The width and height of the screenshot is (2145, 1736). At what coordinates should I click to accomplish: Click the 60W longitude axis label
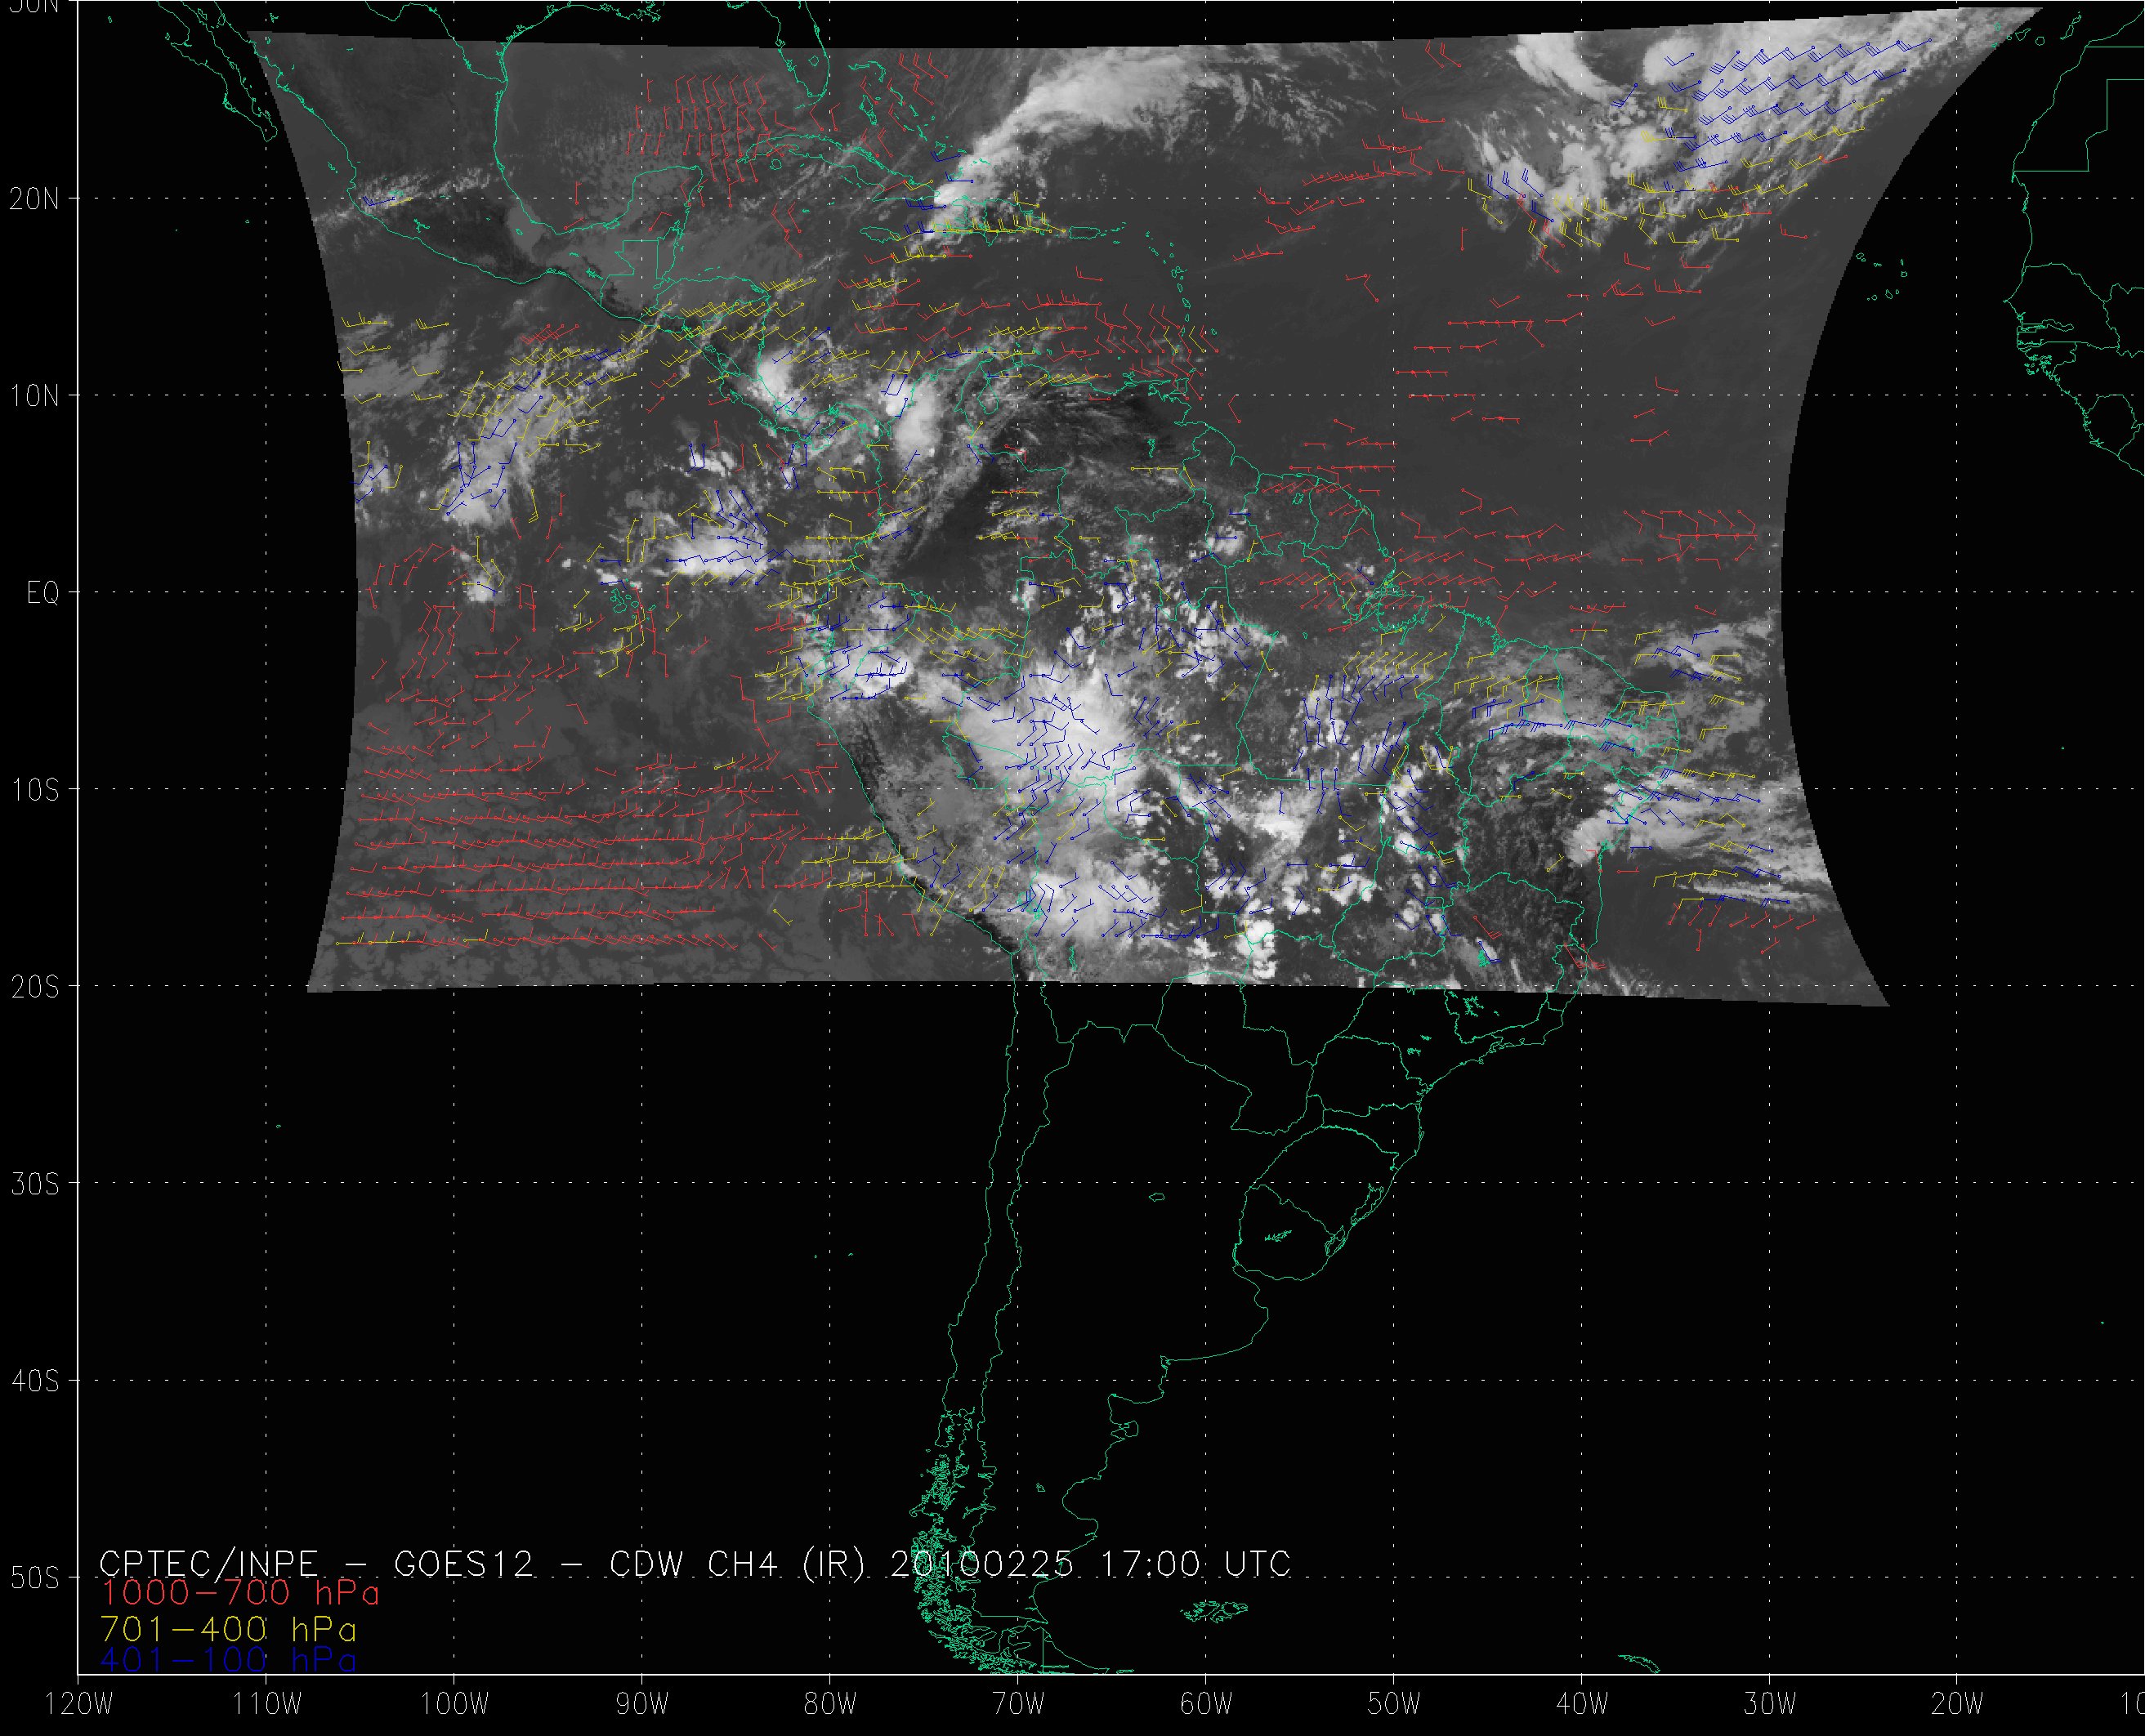pos(1205,1704)
